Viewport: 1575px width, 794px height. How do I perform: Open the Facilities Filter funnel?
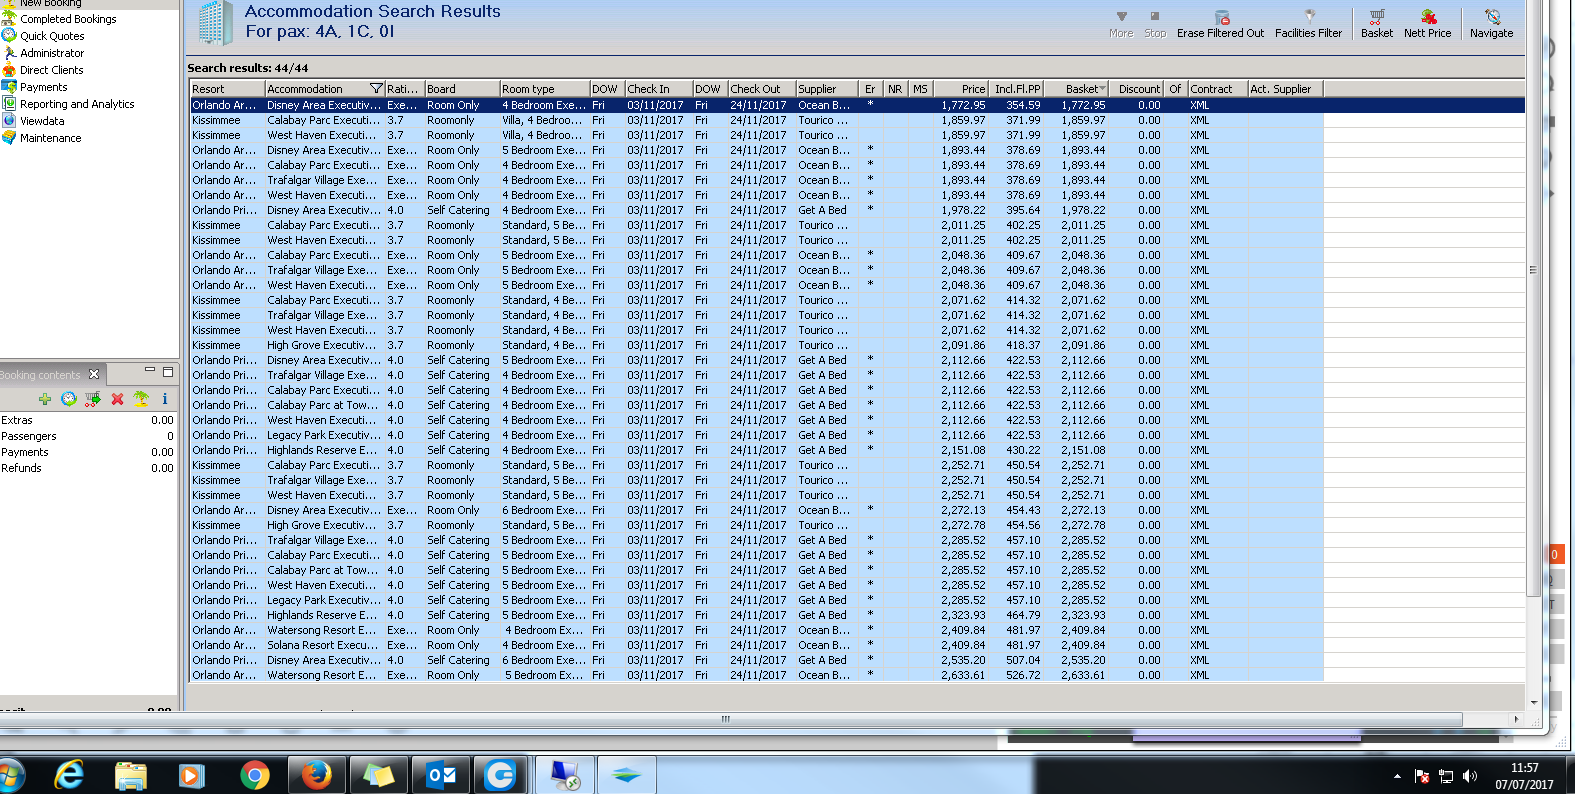click(1308, 25)
